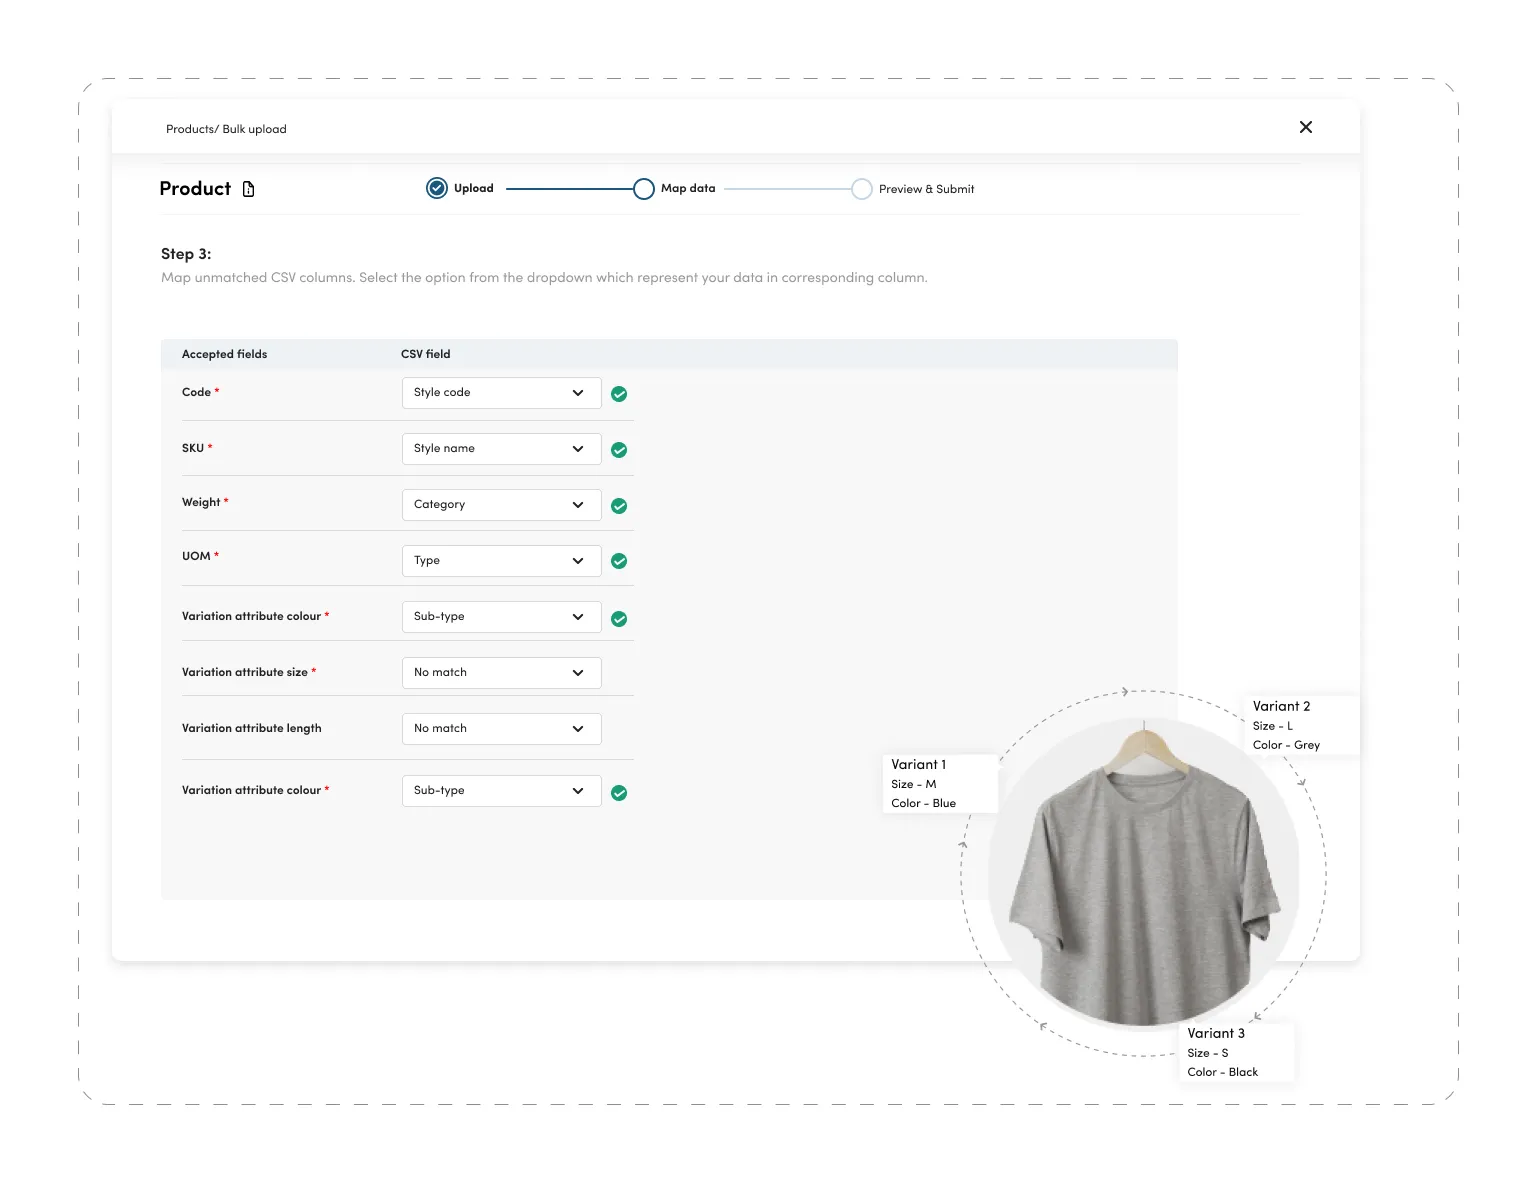
Task: Open the Weight field's Category dropdown
Action: click(501, 505)
